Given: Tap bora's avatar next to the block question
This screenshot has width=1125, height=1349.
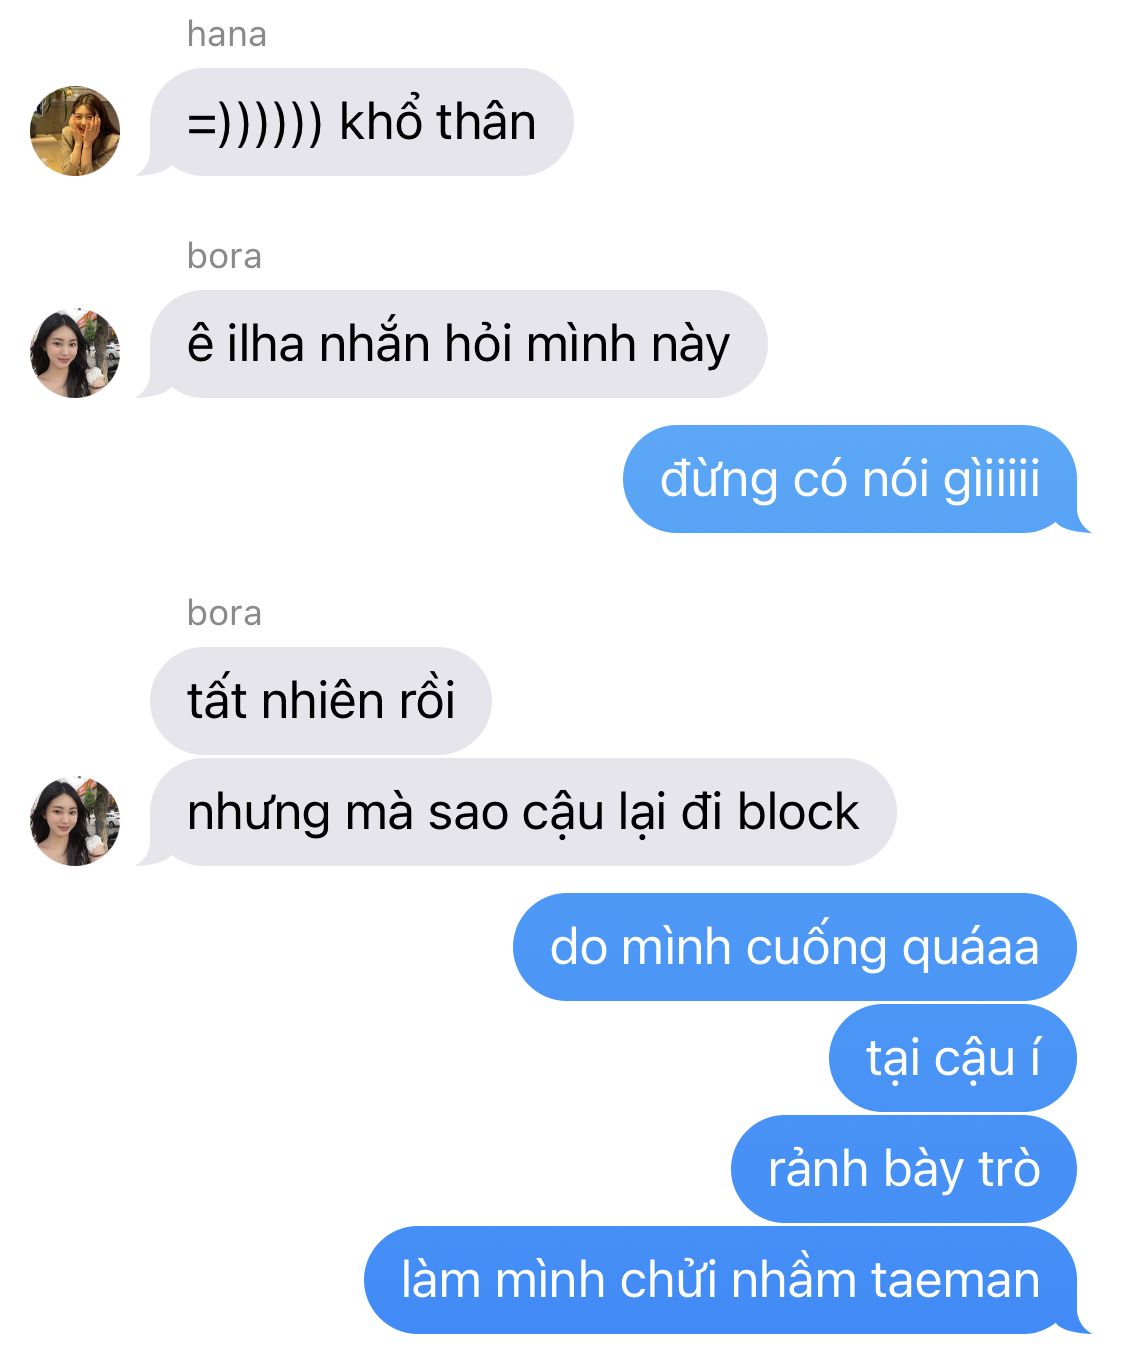Looking at the screenshot, I should [75, 821].
